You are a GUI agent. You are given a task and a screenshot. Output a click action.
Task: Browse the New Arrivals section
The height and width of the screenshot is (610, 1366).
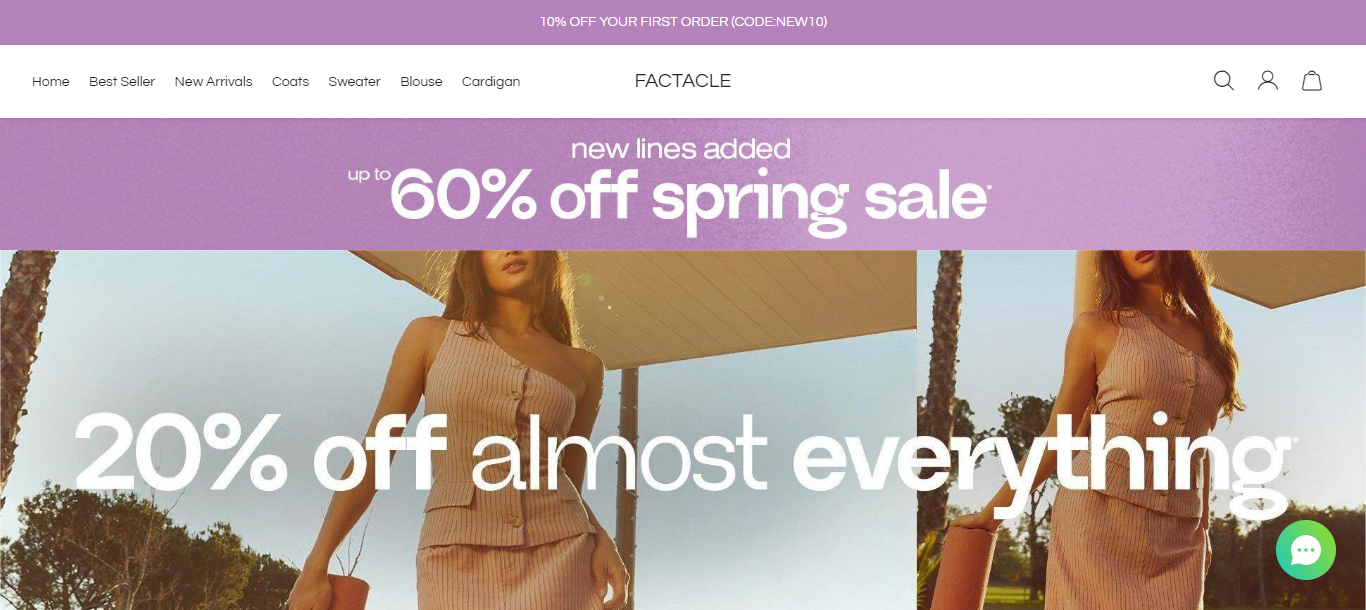coord(213,82)
